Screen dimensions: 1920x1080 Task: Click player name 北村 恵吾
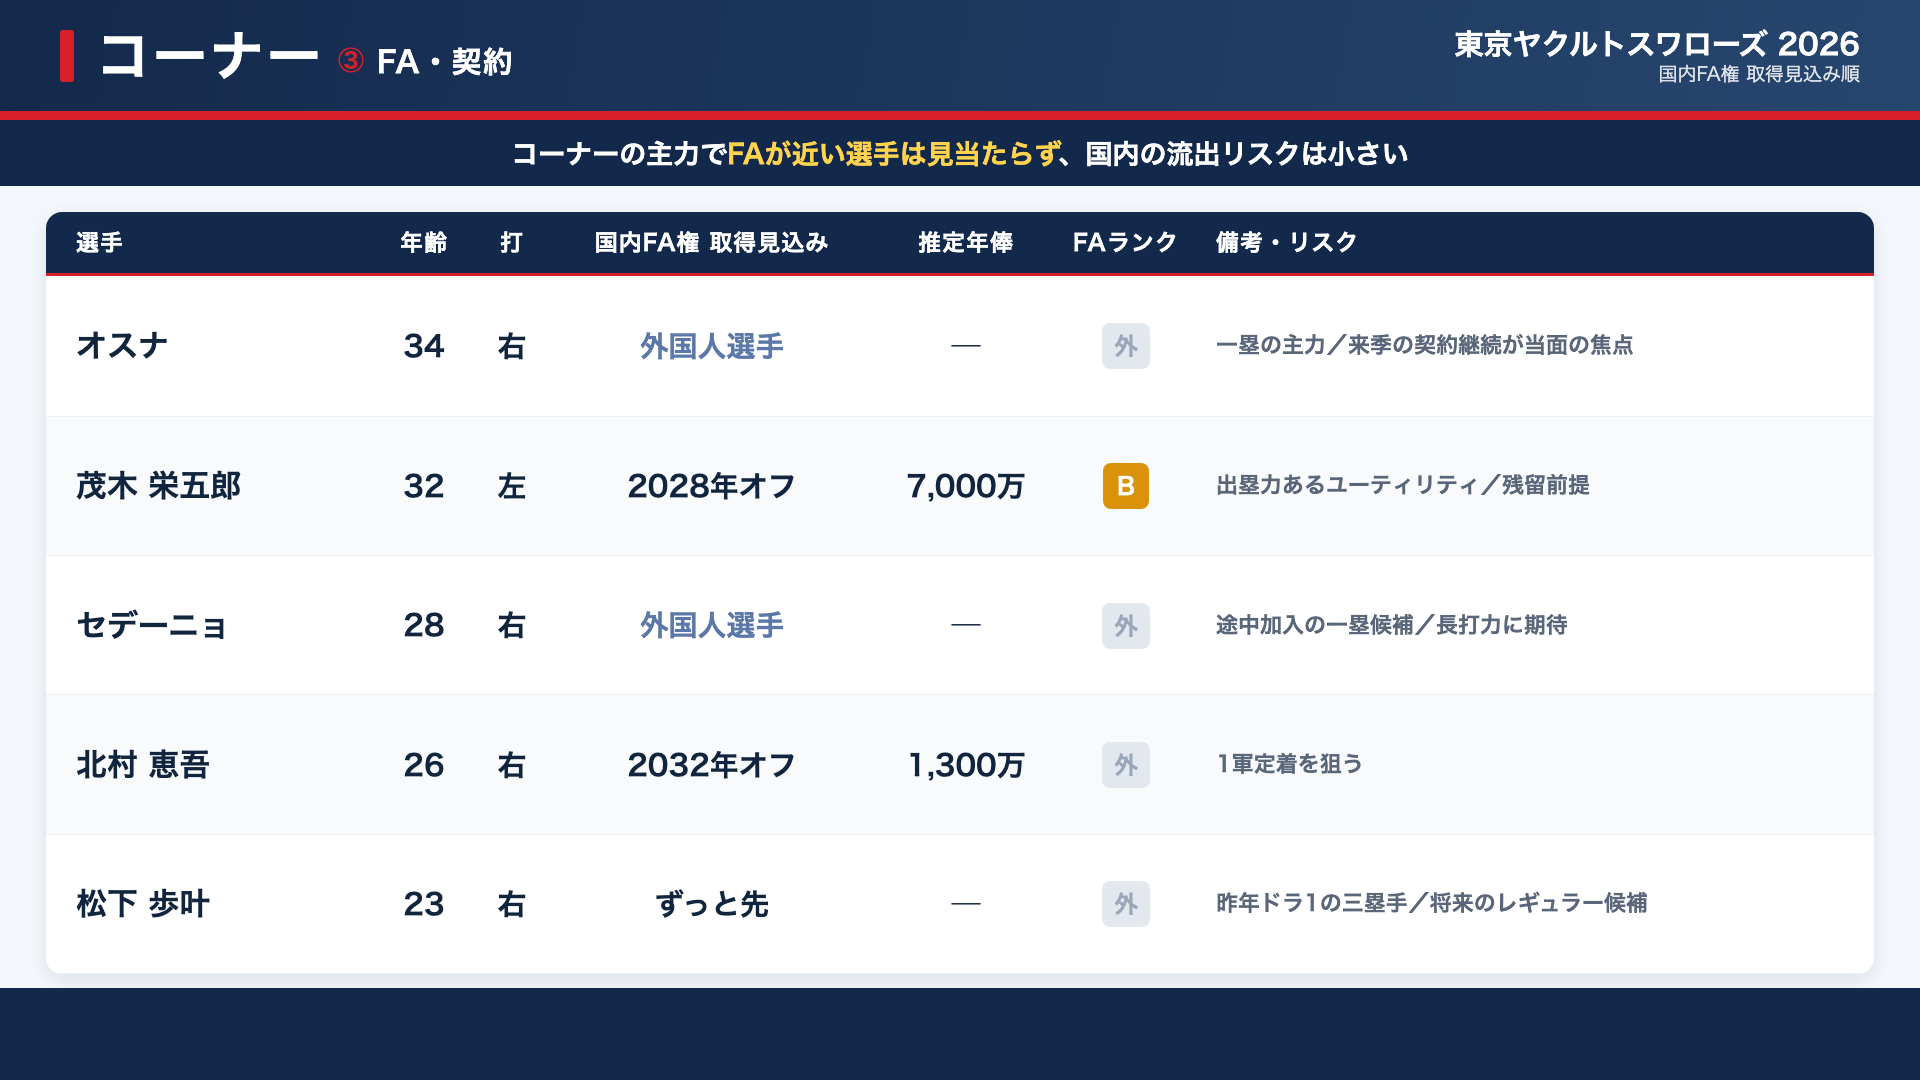143,765
